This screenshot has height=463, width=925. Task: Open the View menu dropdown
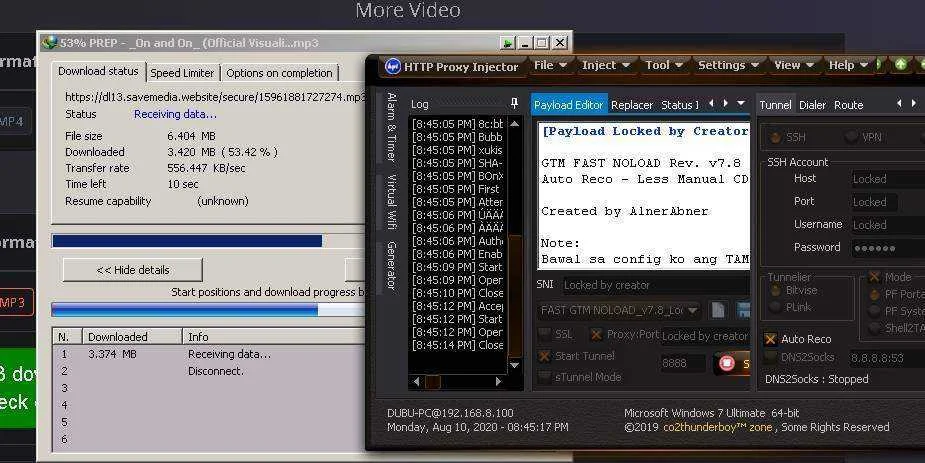click(x=793, y=65)
